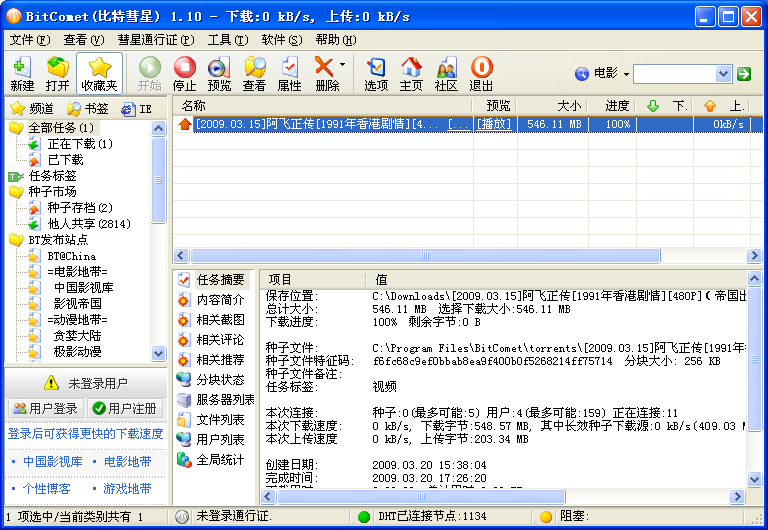Select 全部任务 (1) tree node
Screen dimensions: 768x530
61,128
